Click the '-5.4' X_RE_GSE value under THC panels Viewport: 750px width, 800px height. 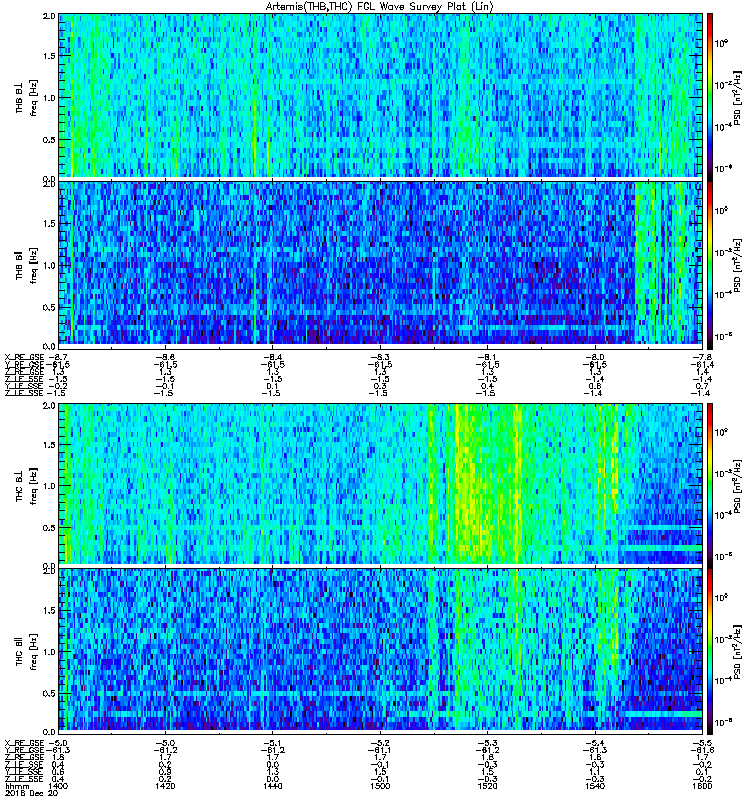(x=594, y=743)
